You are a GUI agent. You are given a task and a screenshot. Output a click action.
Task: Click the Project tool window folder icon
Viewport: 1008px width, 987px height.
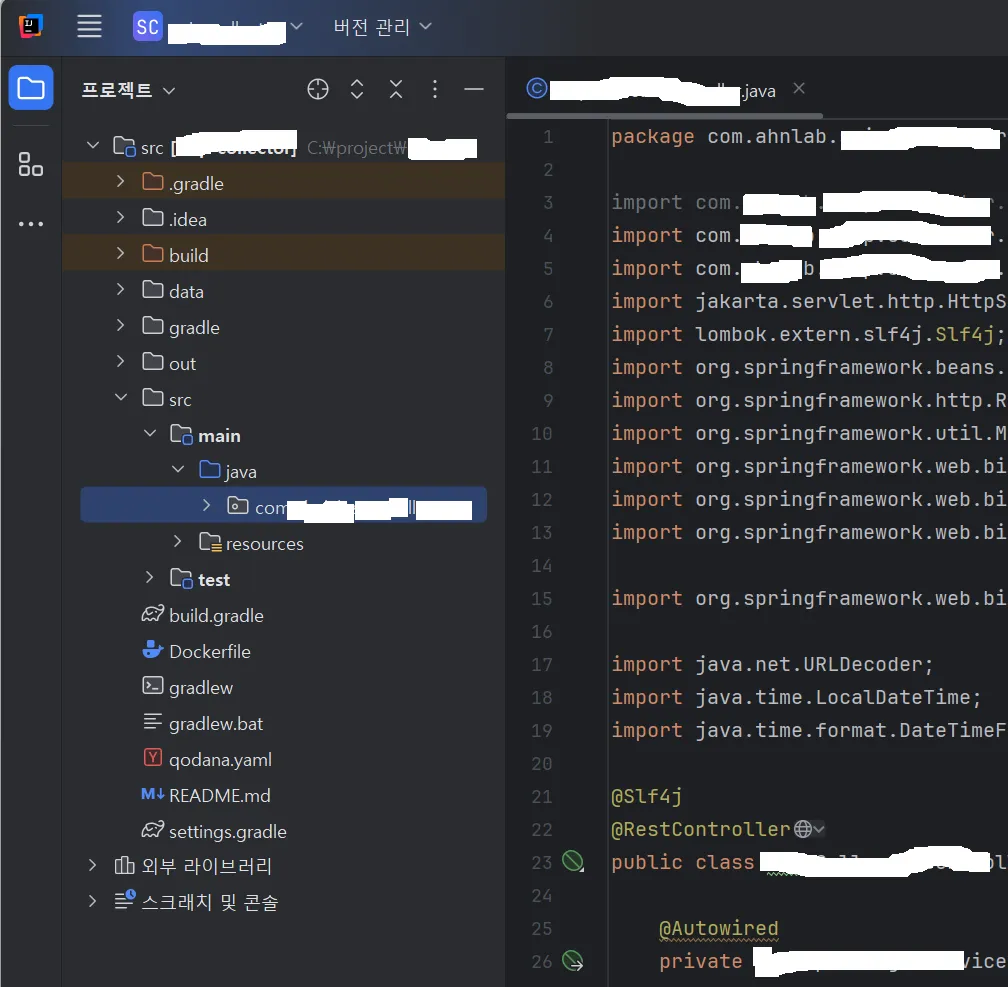tap(31, 89)
